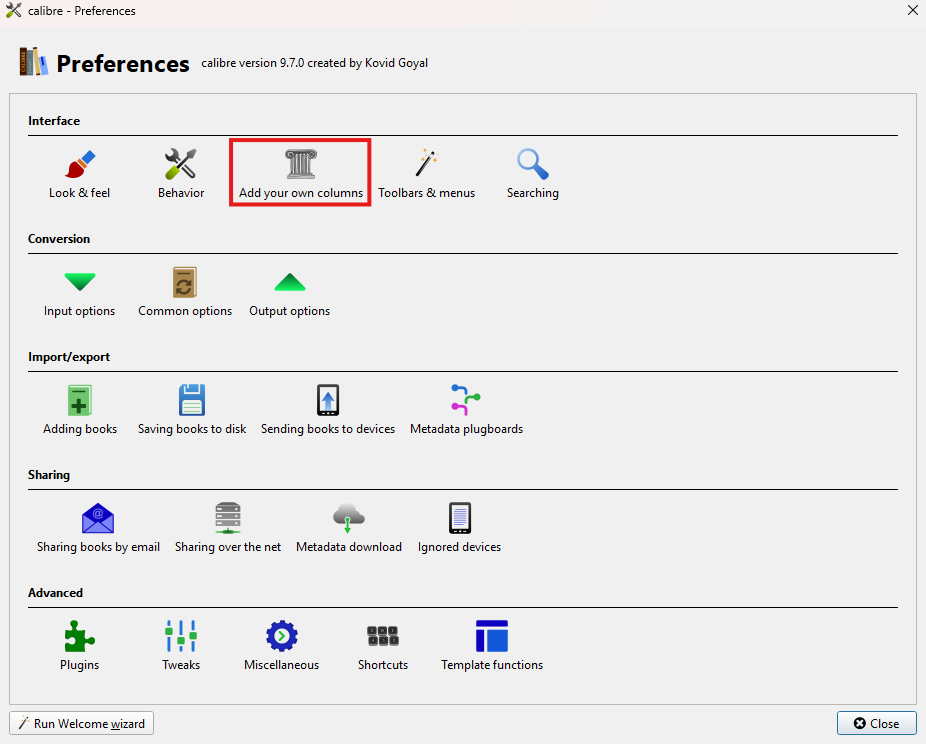Screen dimensions: 926x744
Task: Open Sending books to devices icon
Action: point(328,400)
